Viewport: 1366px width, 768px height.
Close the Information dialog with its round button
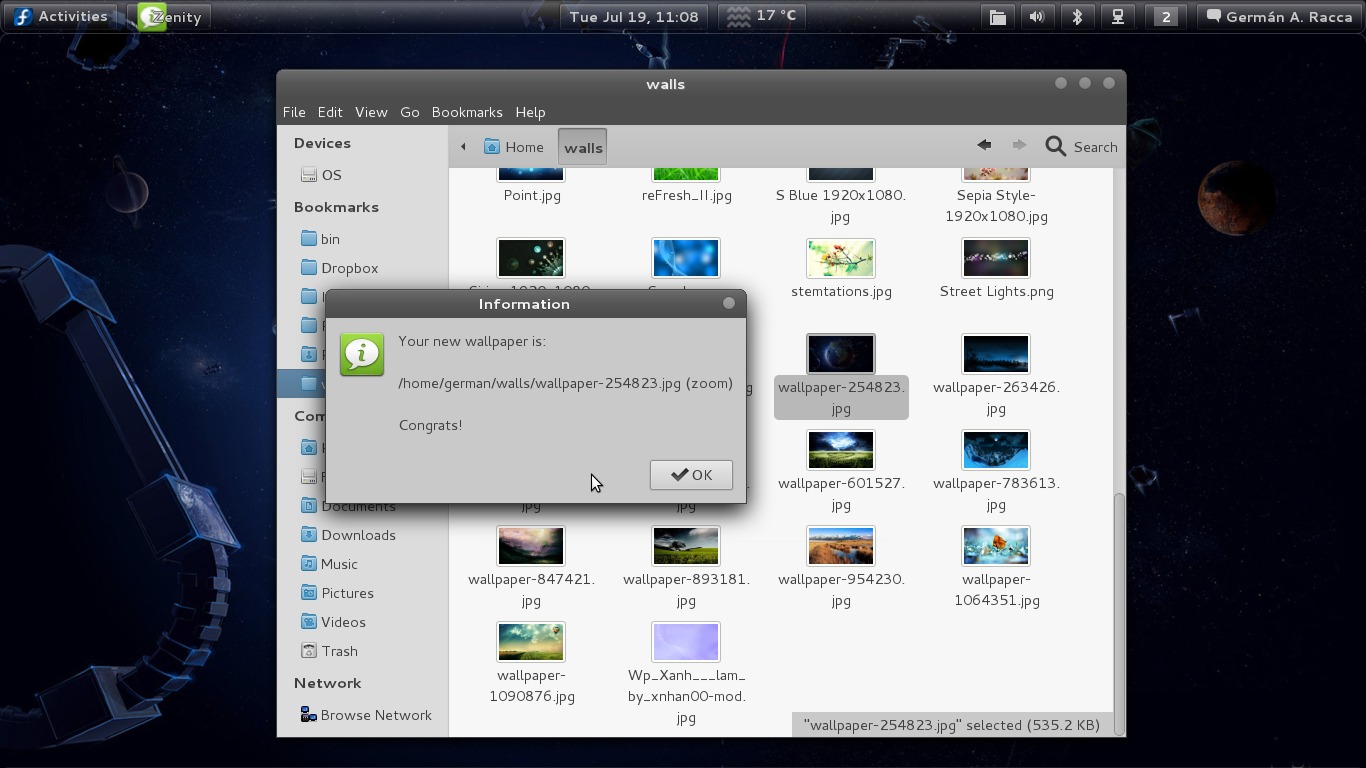click(x=729, y=303)
